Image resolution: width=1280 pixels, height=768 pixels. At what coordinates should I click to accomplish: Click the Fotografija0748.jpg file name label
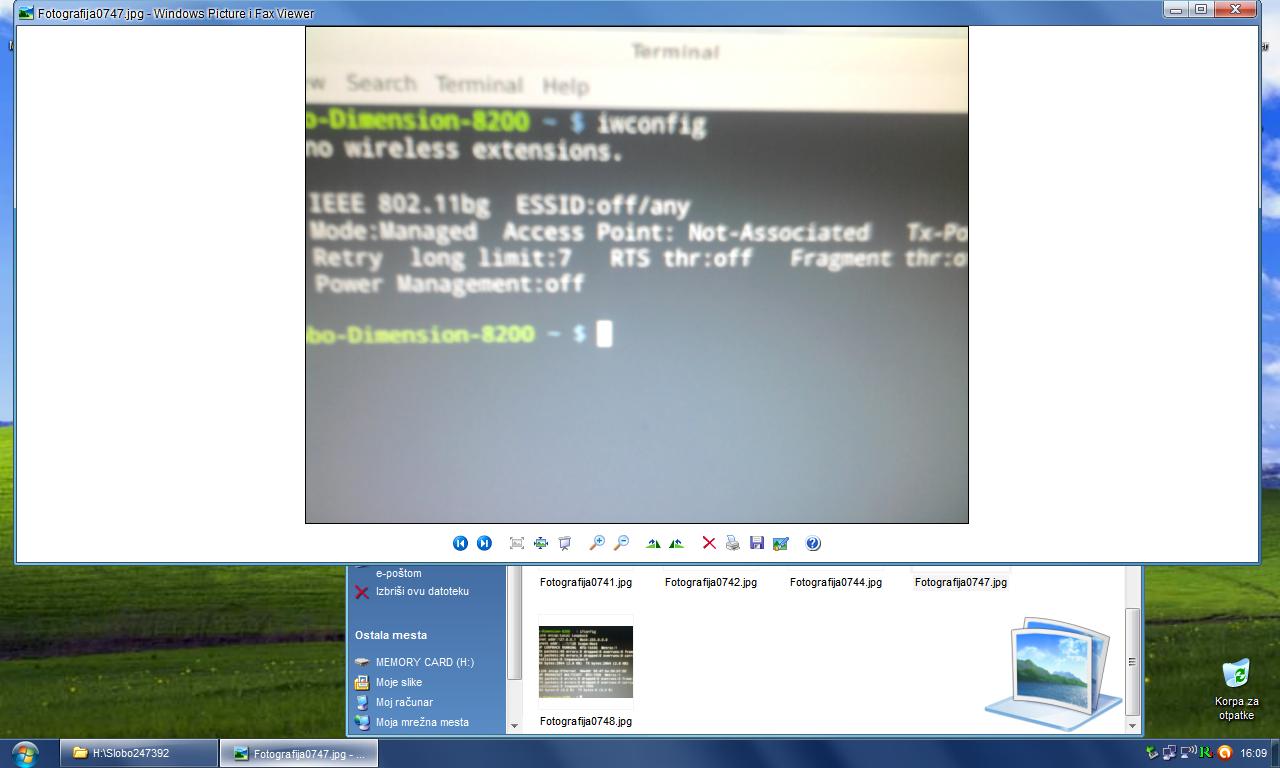tap(586, 721)
